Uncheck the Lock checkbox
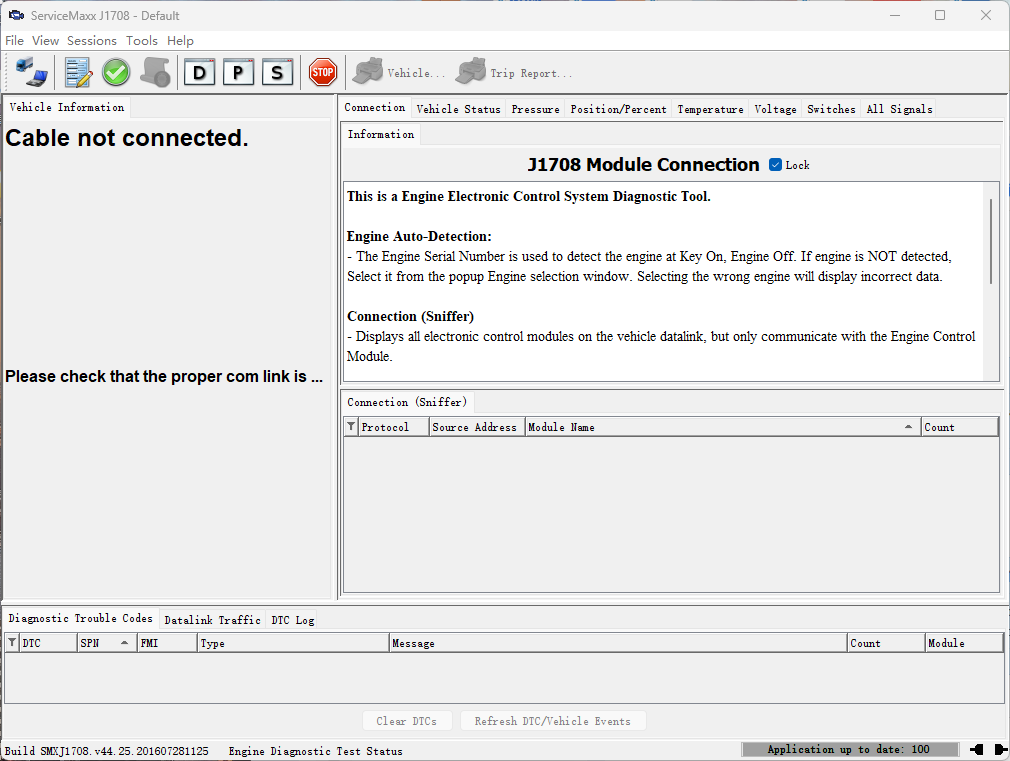Image resolution: width=1010 pixels, height=761 pixels. point(775,165)
